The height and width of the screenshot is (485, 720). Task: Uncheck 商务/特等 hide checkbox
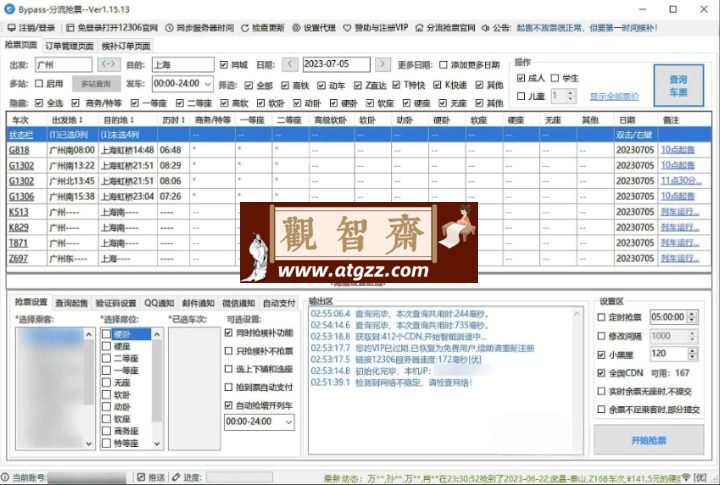pyautogui.click(x=75, y=103)
